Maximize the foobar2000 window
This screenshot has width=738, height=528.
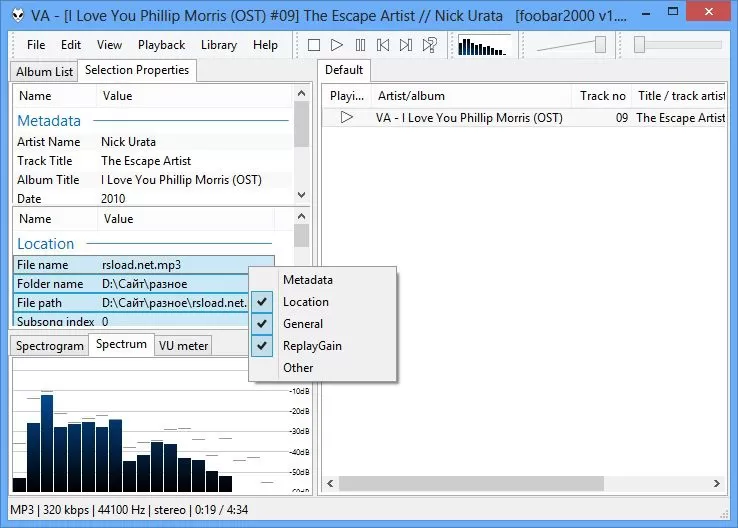(673, 11)
